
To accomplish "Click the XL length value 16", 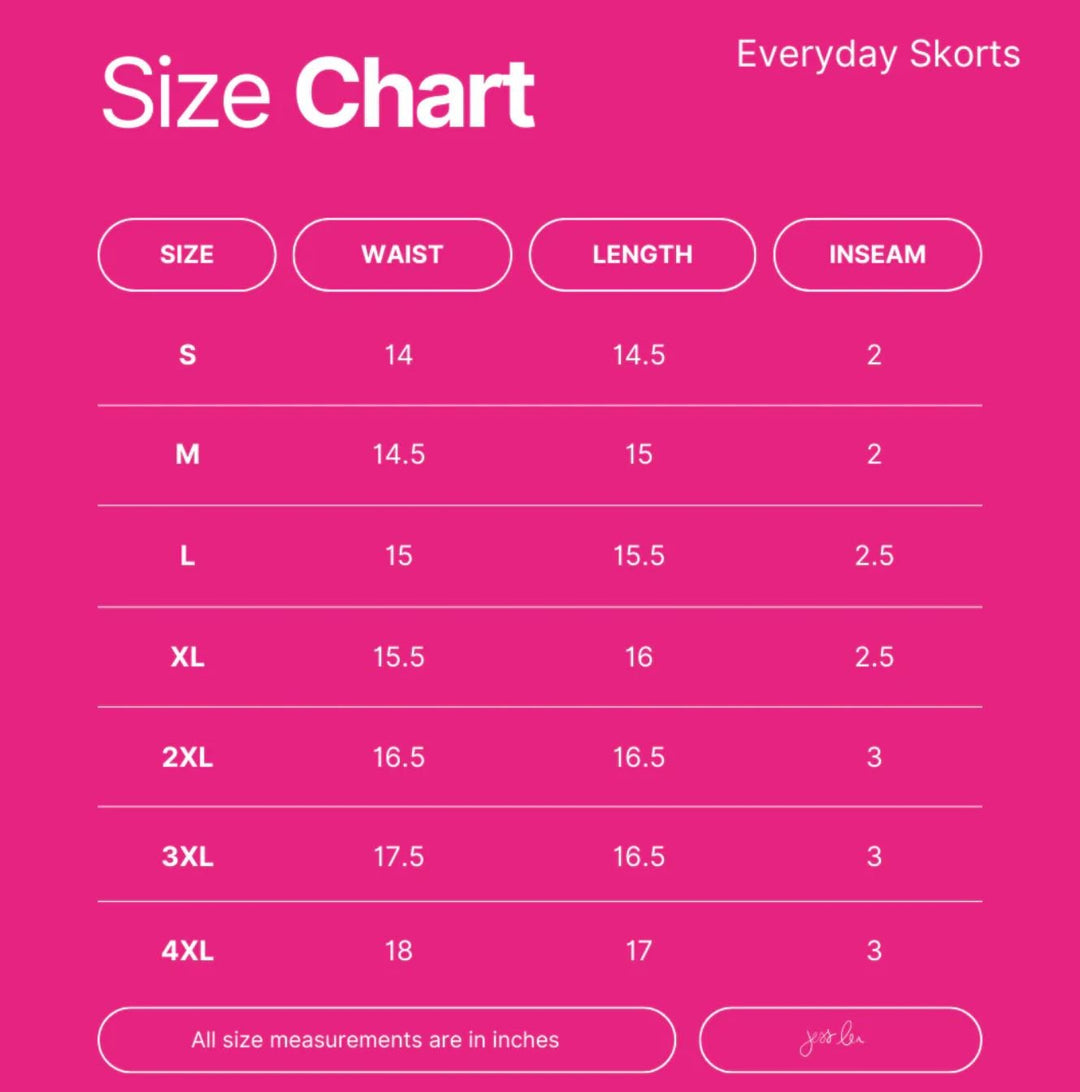I will (639, 657).
